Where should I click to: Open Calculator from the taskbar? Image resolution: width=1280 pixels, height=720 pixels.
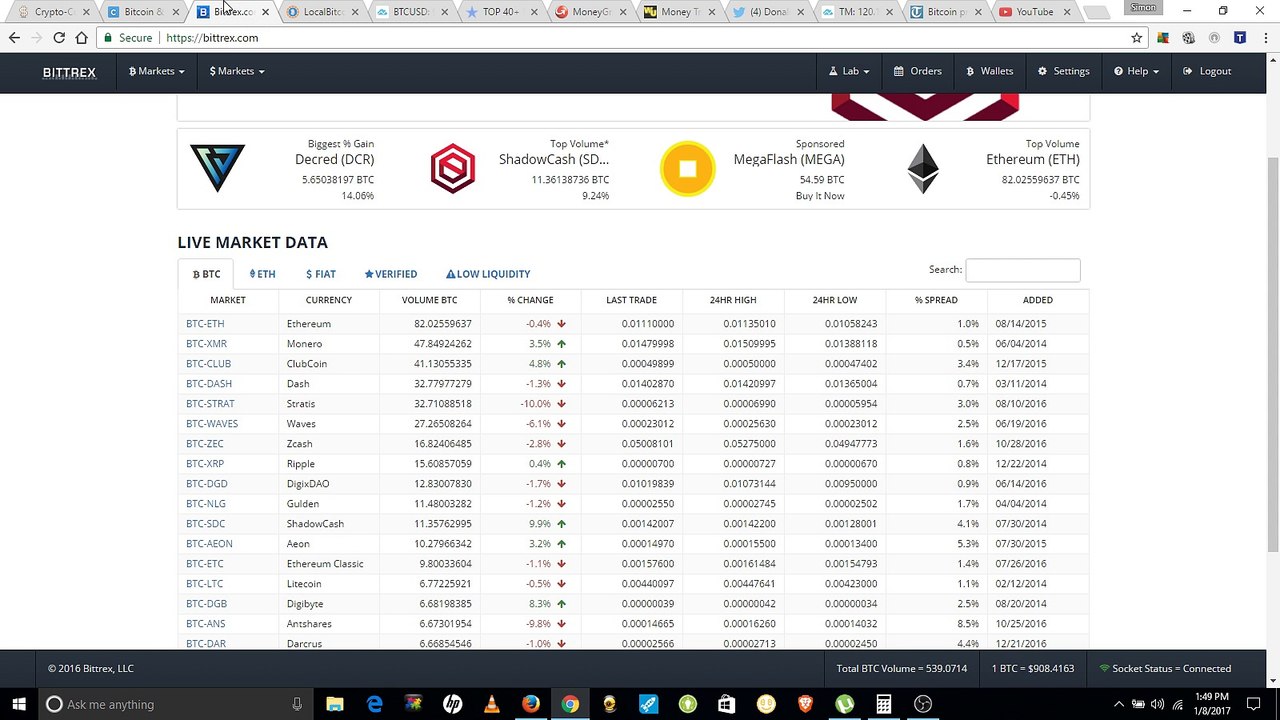pos(883,704)
